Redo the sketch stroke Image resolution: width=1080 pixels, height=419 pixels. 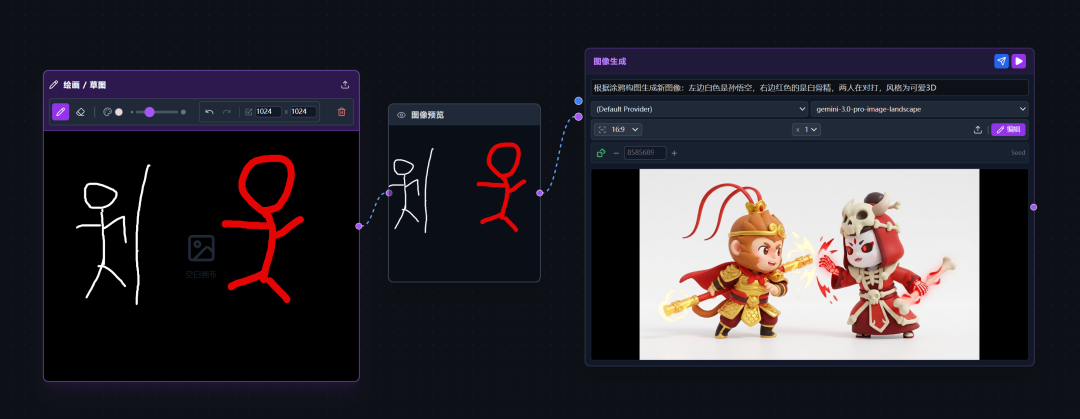227,112
